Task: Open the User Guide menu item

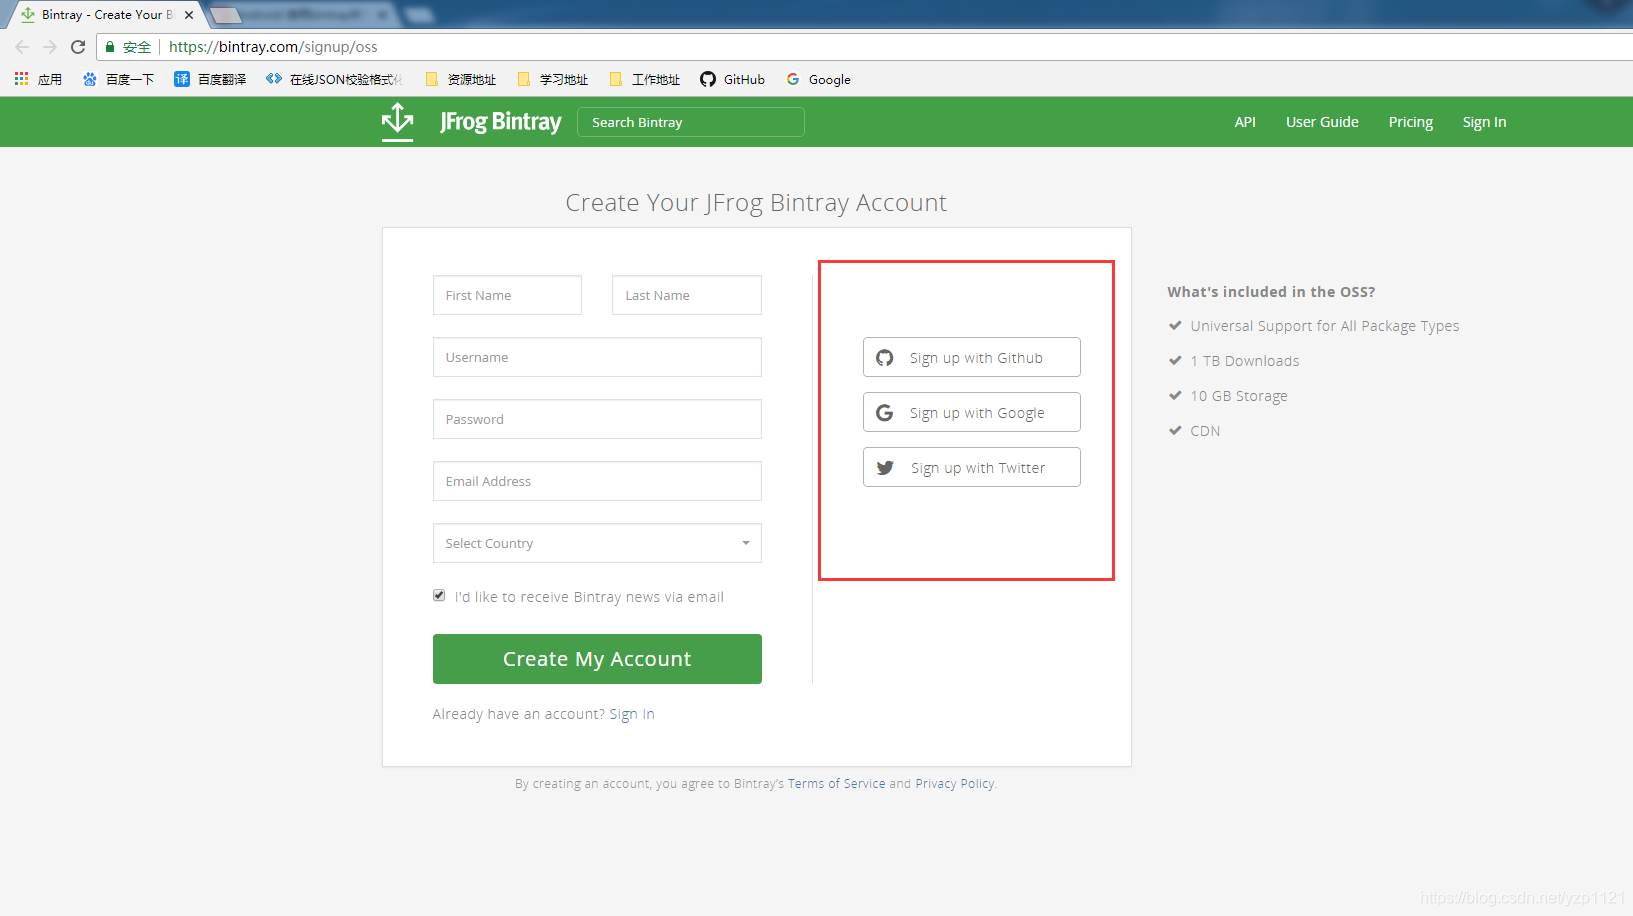Action: point(1322,122)
